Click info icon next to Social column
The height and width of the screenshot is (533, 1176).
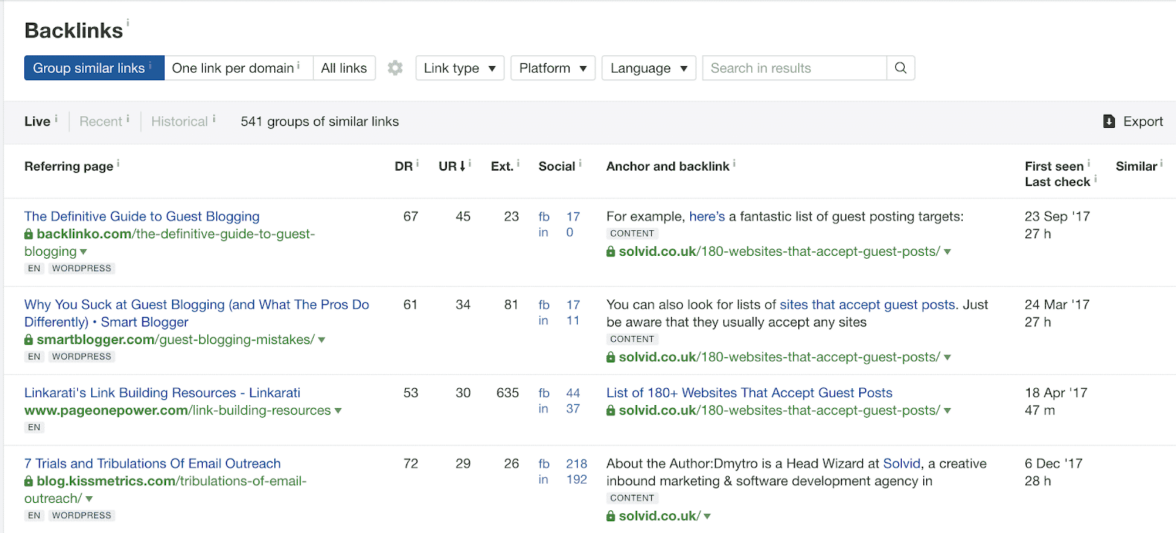[580, 164]
